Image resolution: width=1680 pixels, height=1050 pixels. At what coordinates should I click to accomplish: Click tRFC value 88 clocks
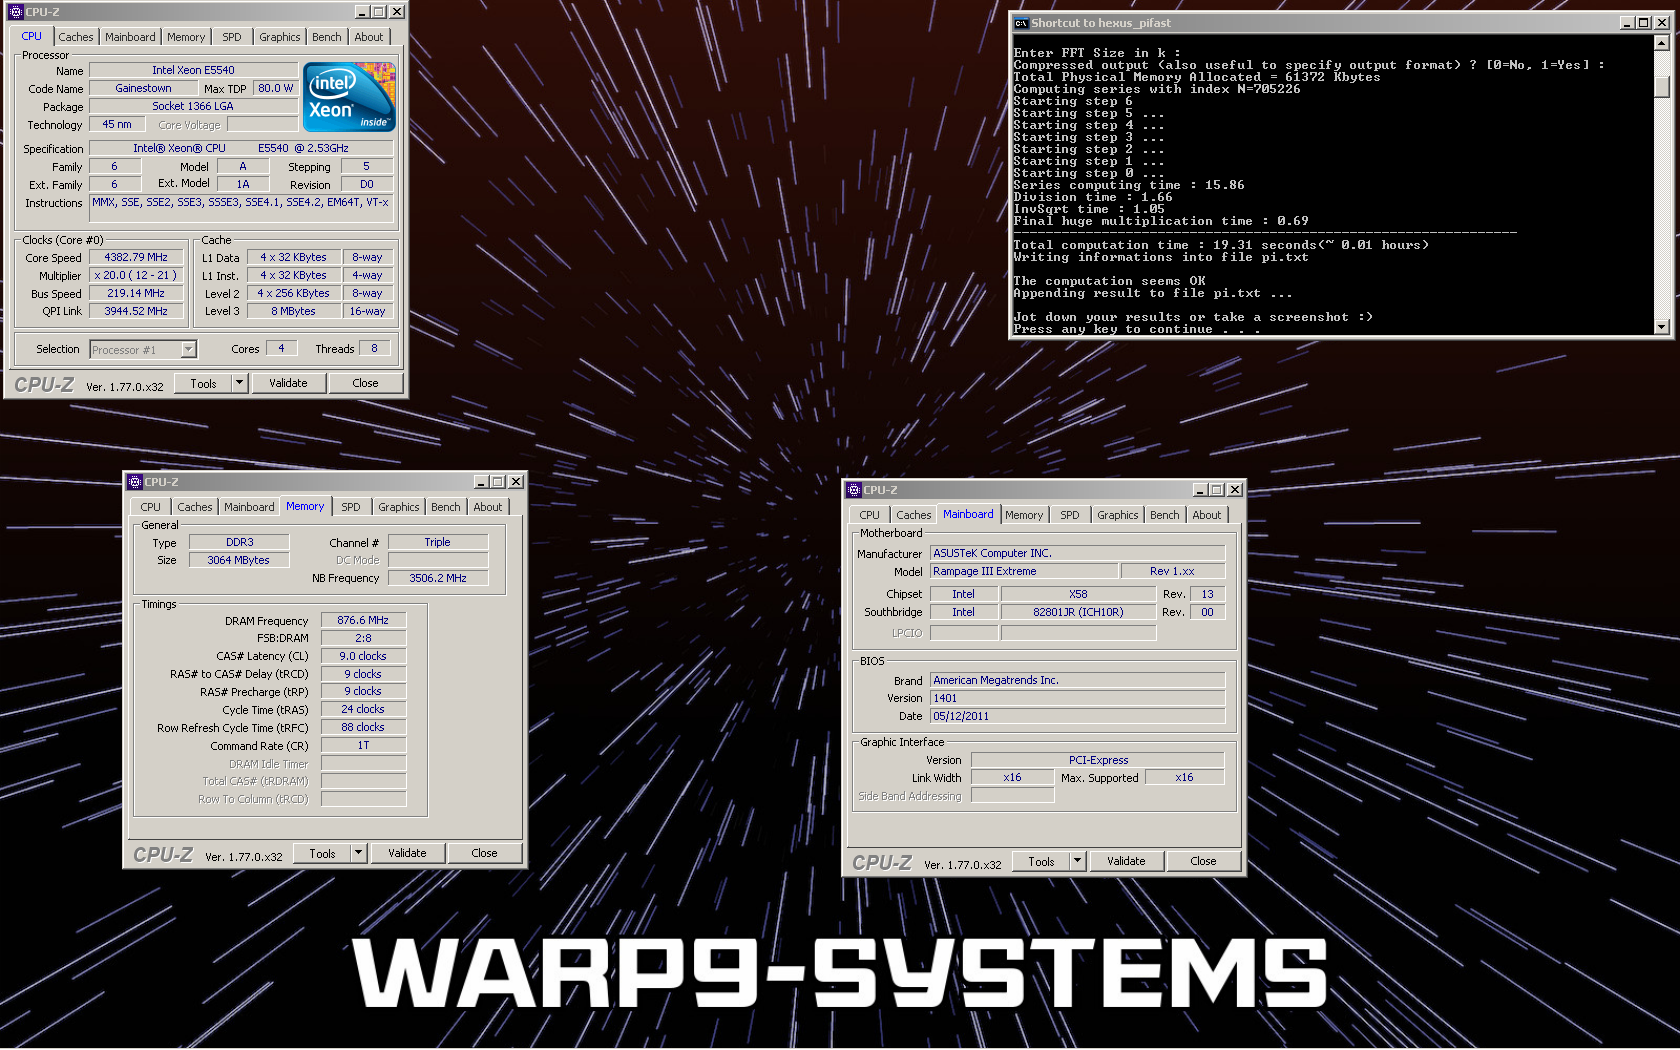point(363,727)
